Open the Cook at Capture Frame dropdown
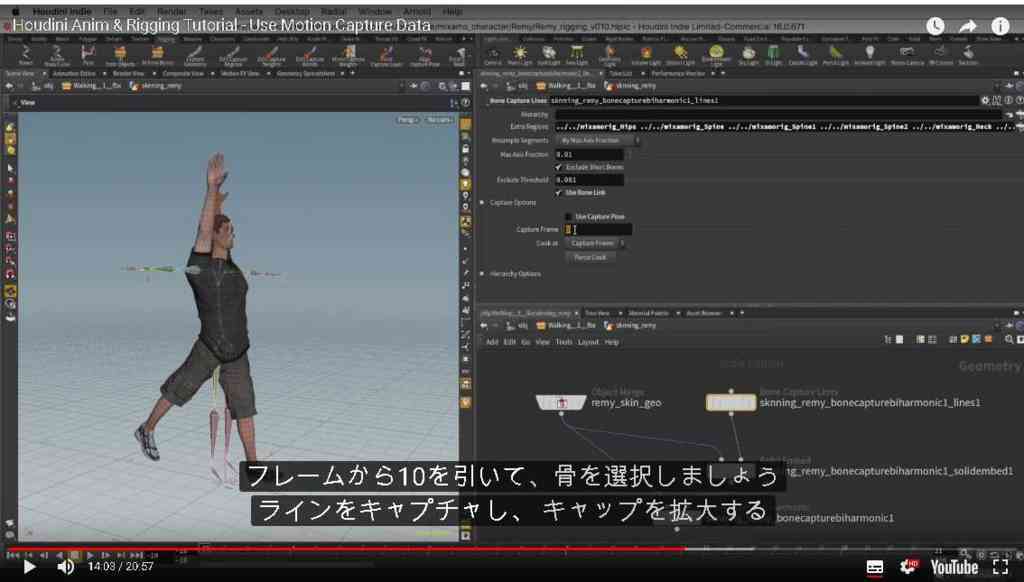 [x=595, y=243]
